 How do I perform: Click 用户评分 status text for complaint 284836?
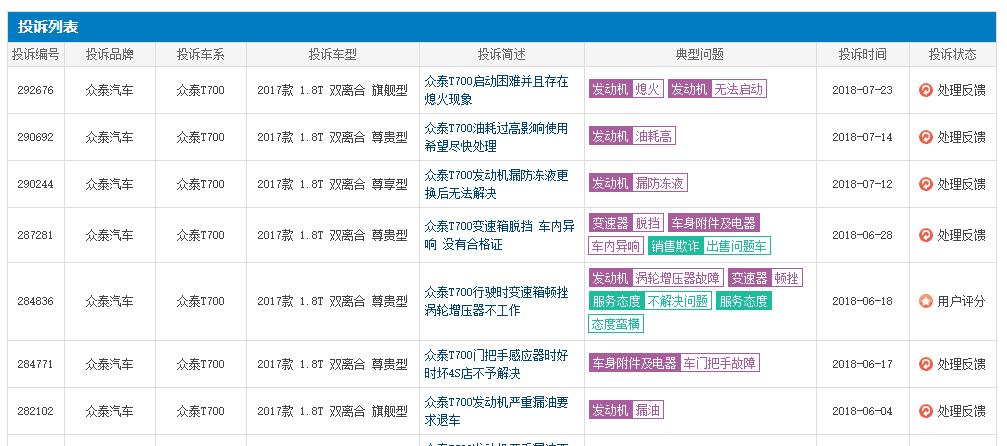(961, 301)
